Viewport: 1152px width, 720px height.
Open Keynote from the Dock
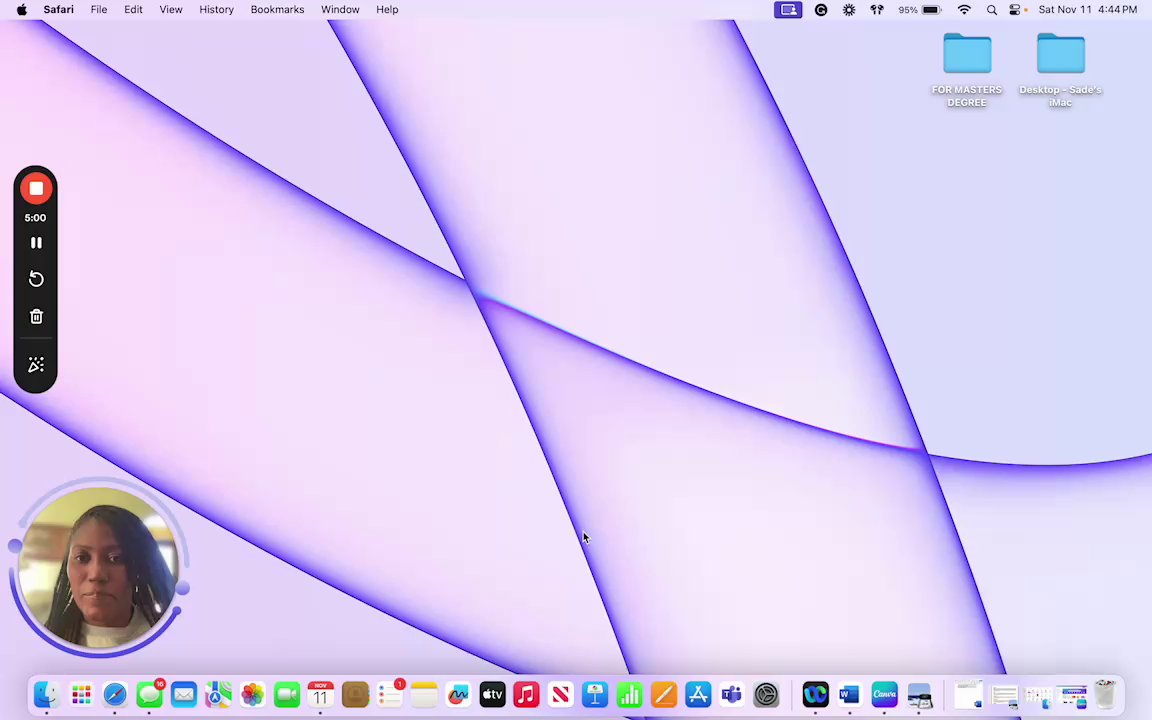point(595,694)
